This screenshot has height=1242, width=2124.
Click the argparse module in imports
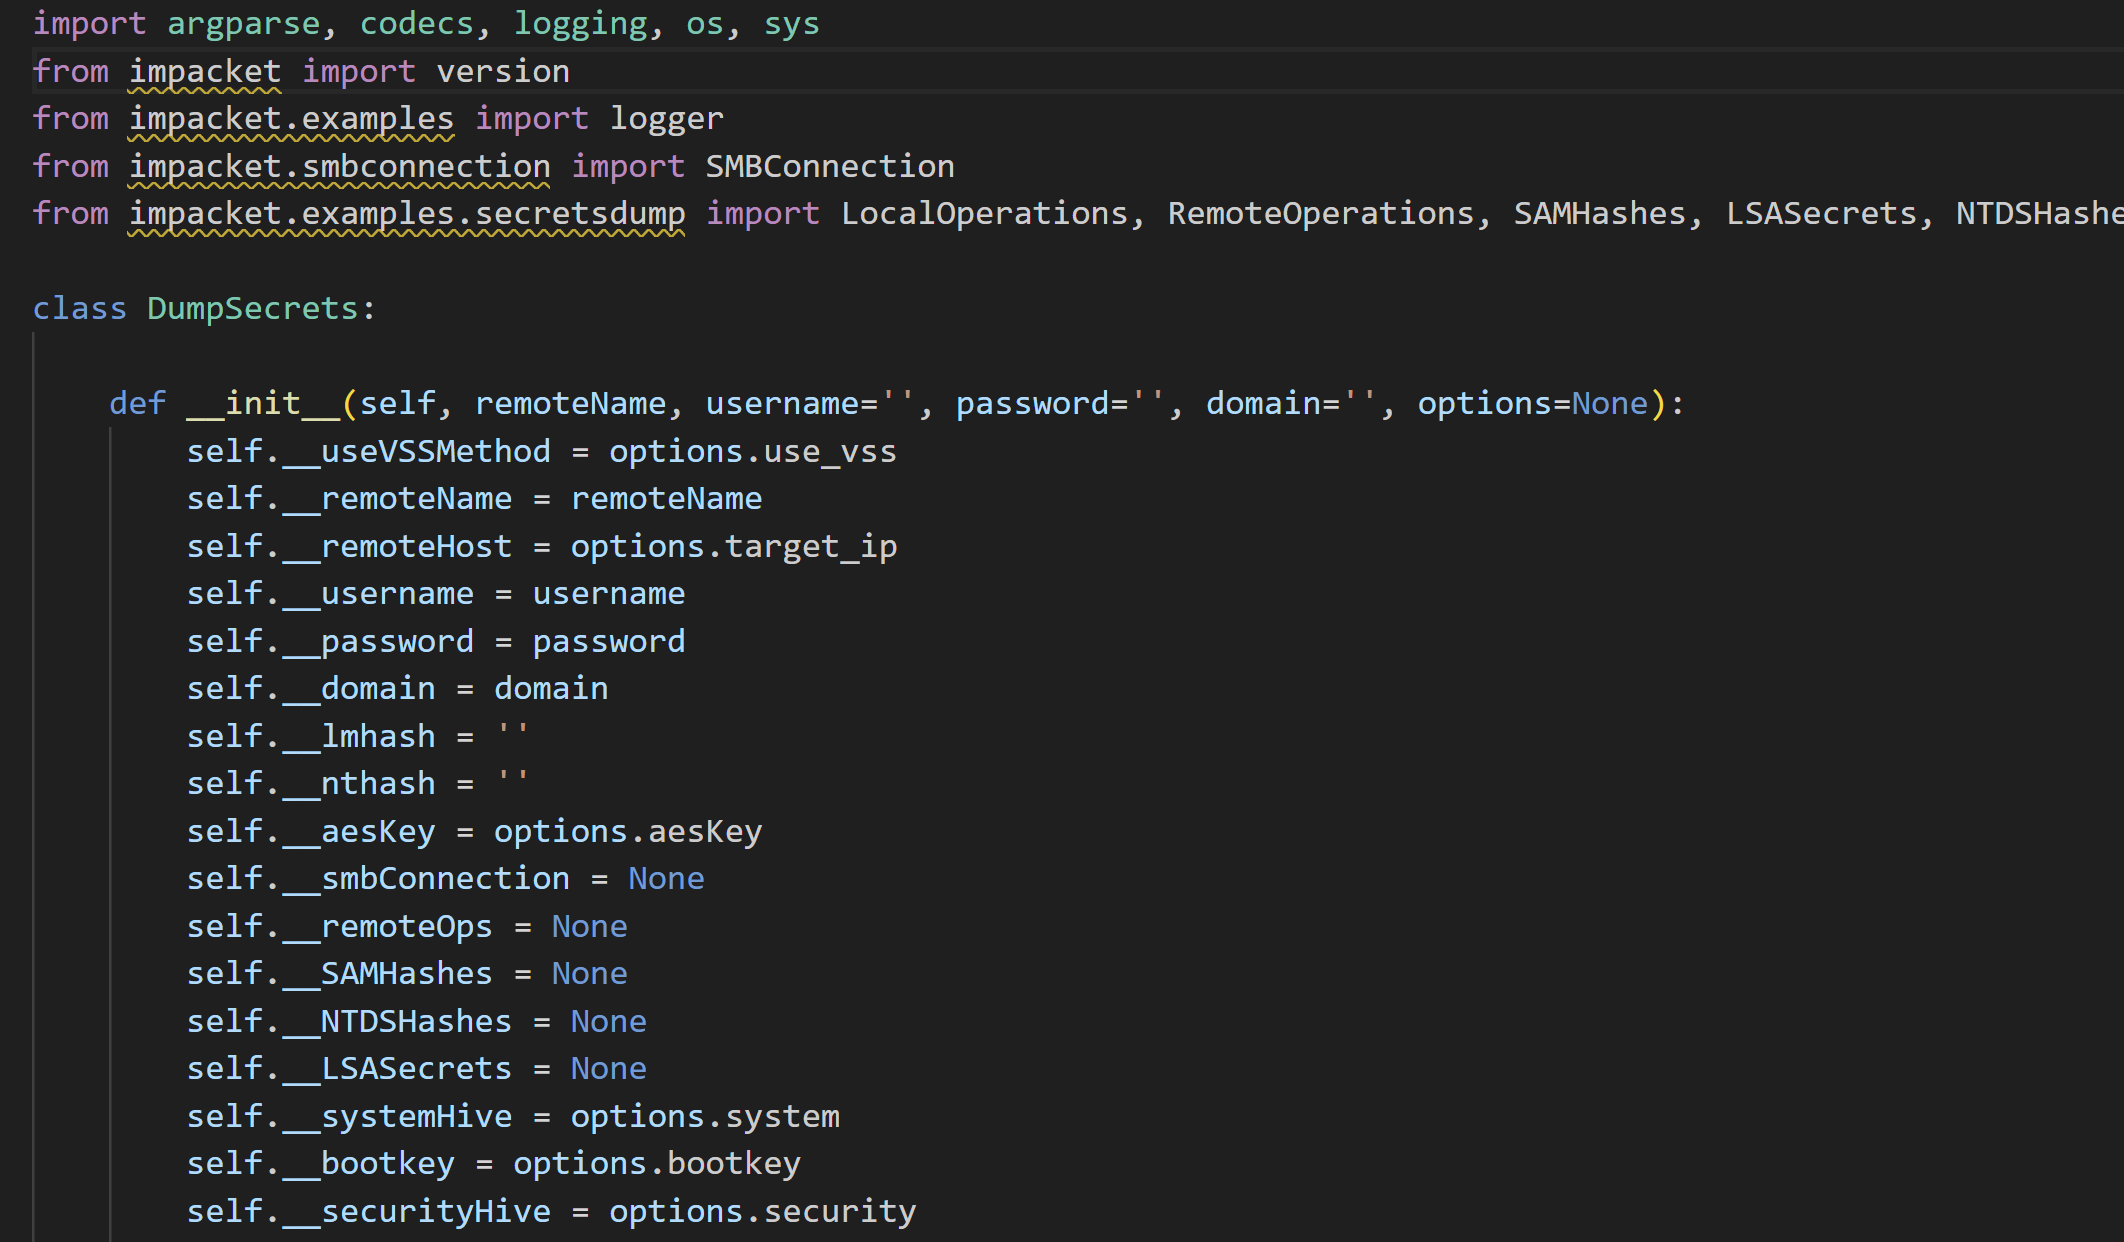coord(244,24)
